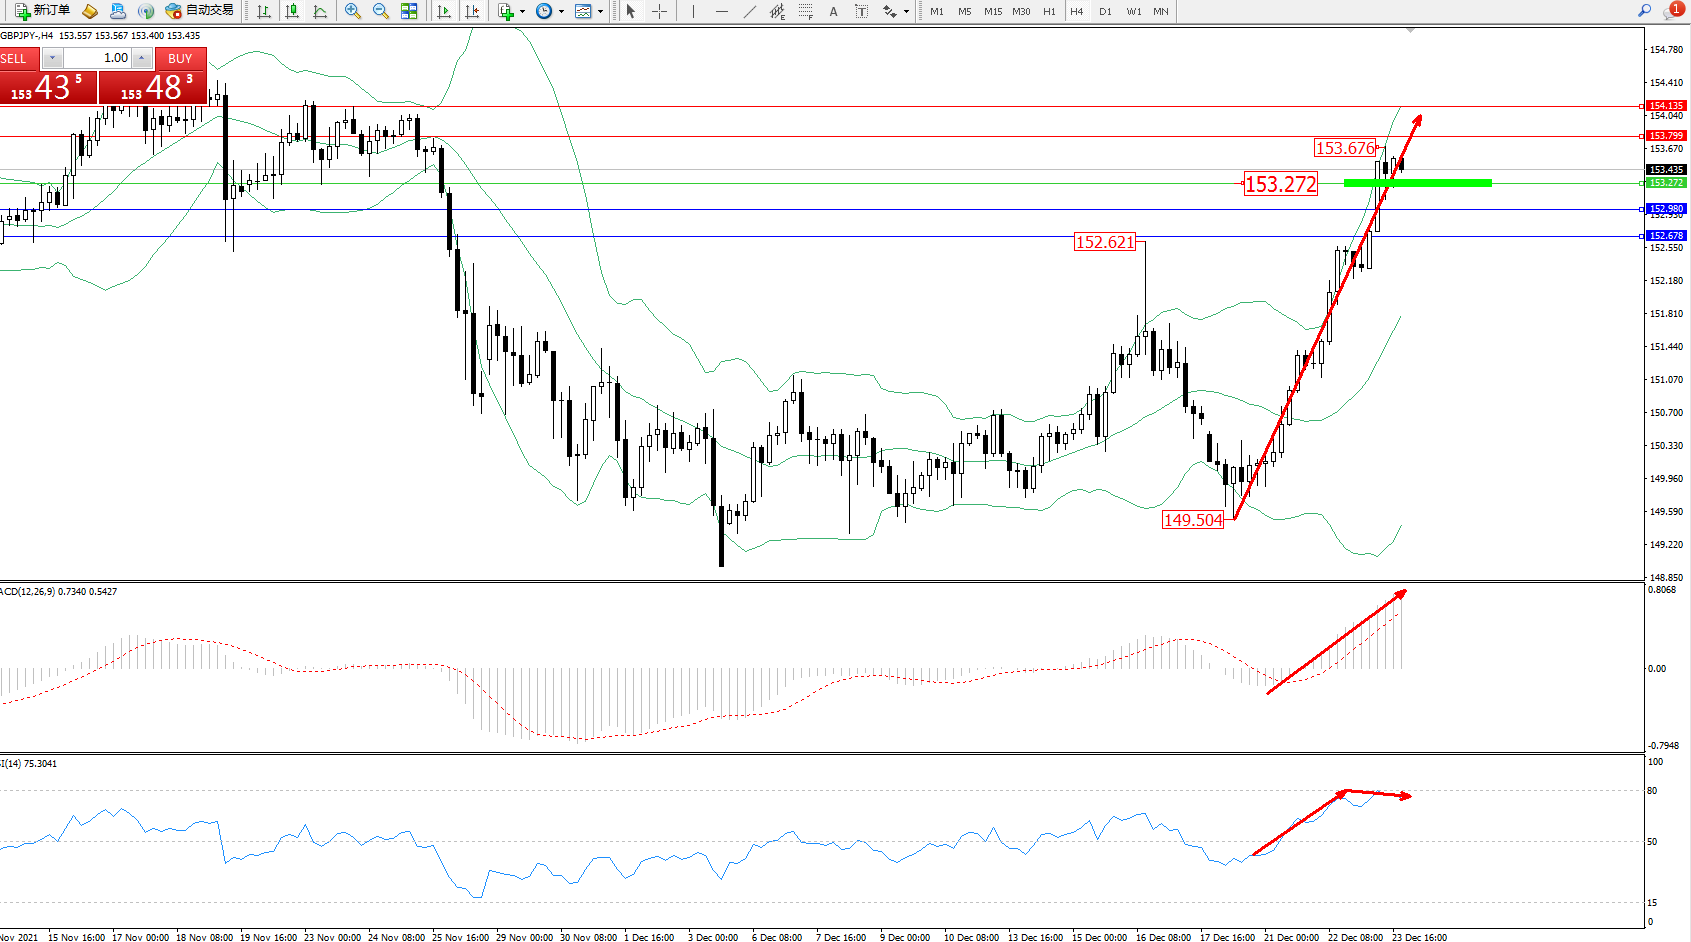Switch chart to candlestick view
The width and height of the screenshot is (1691, 942).
pos(292,11)
